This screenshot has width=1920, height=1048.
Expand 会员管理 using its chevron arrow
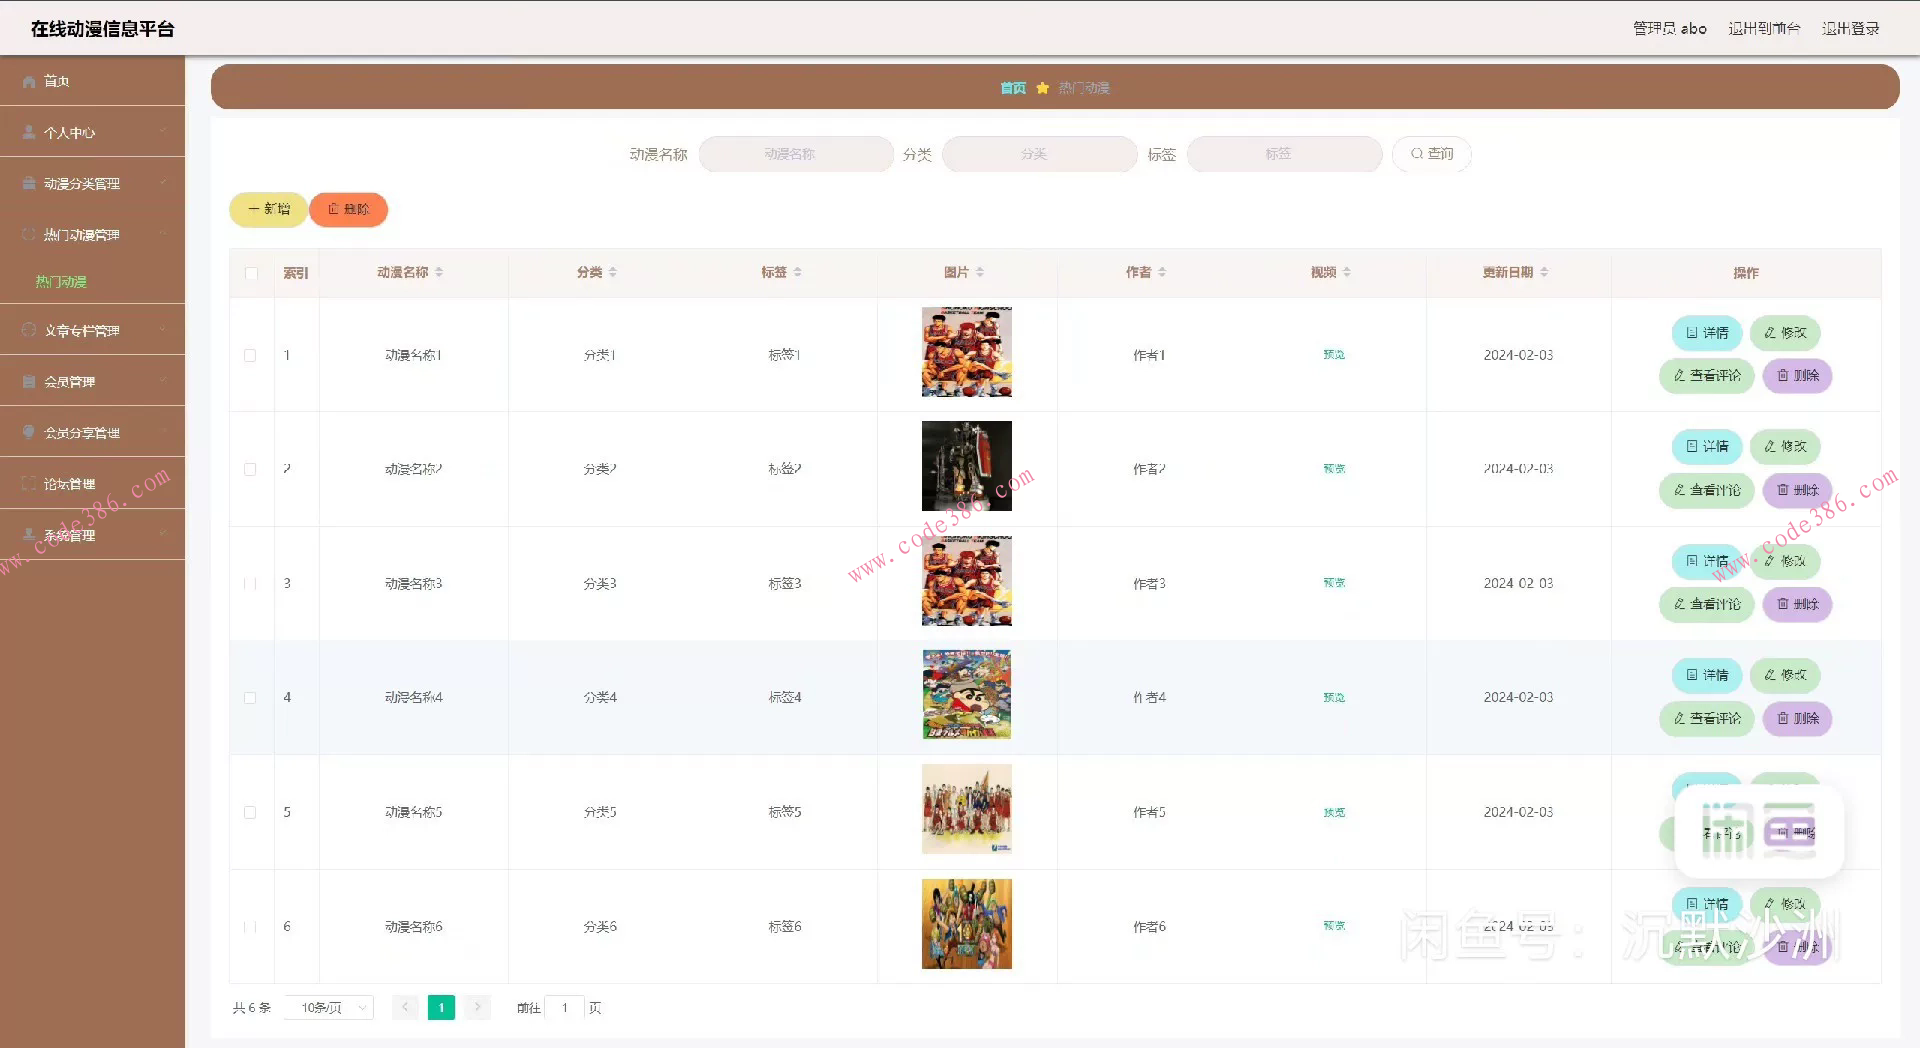pos(163,380)
